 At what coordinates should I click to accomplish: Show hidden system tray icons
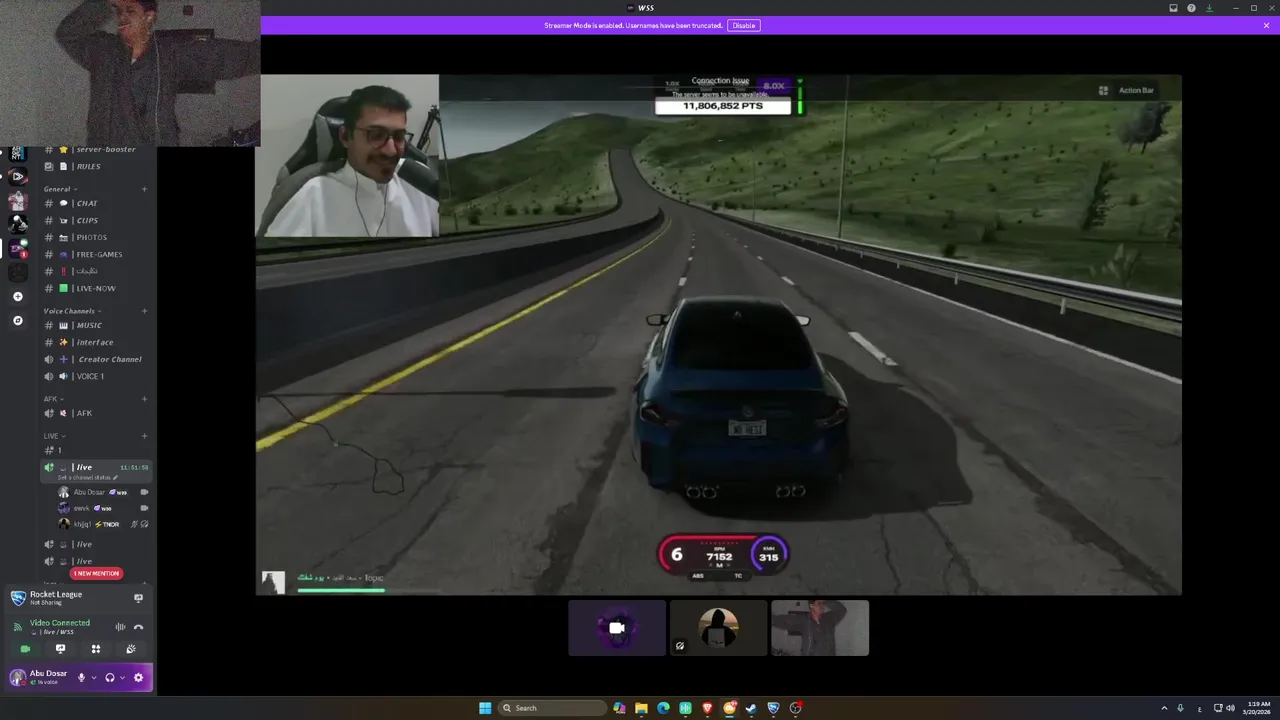[x=1165, y=708]
